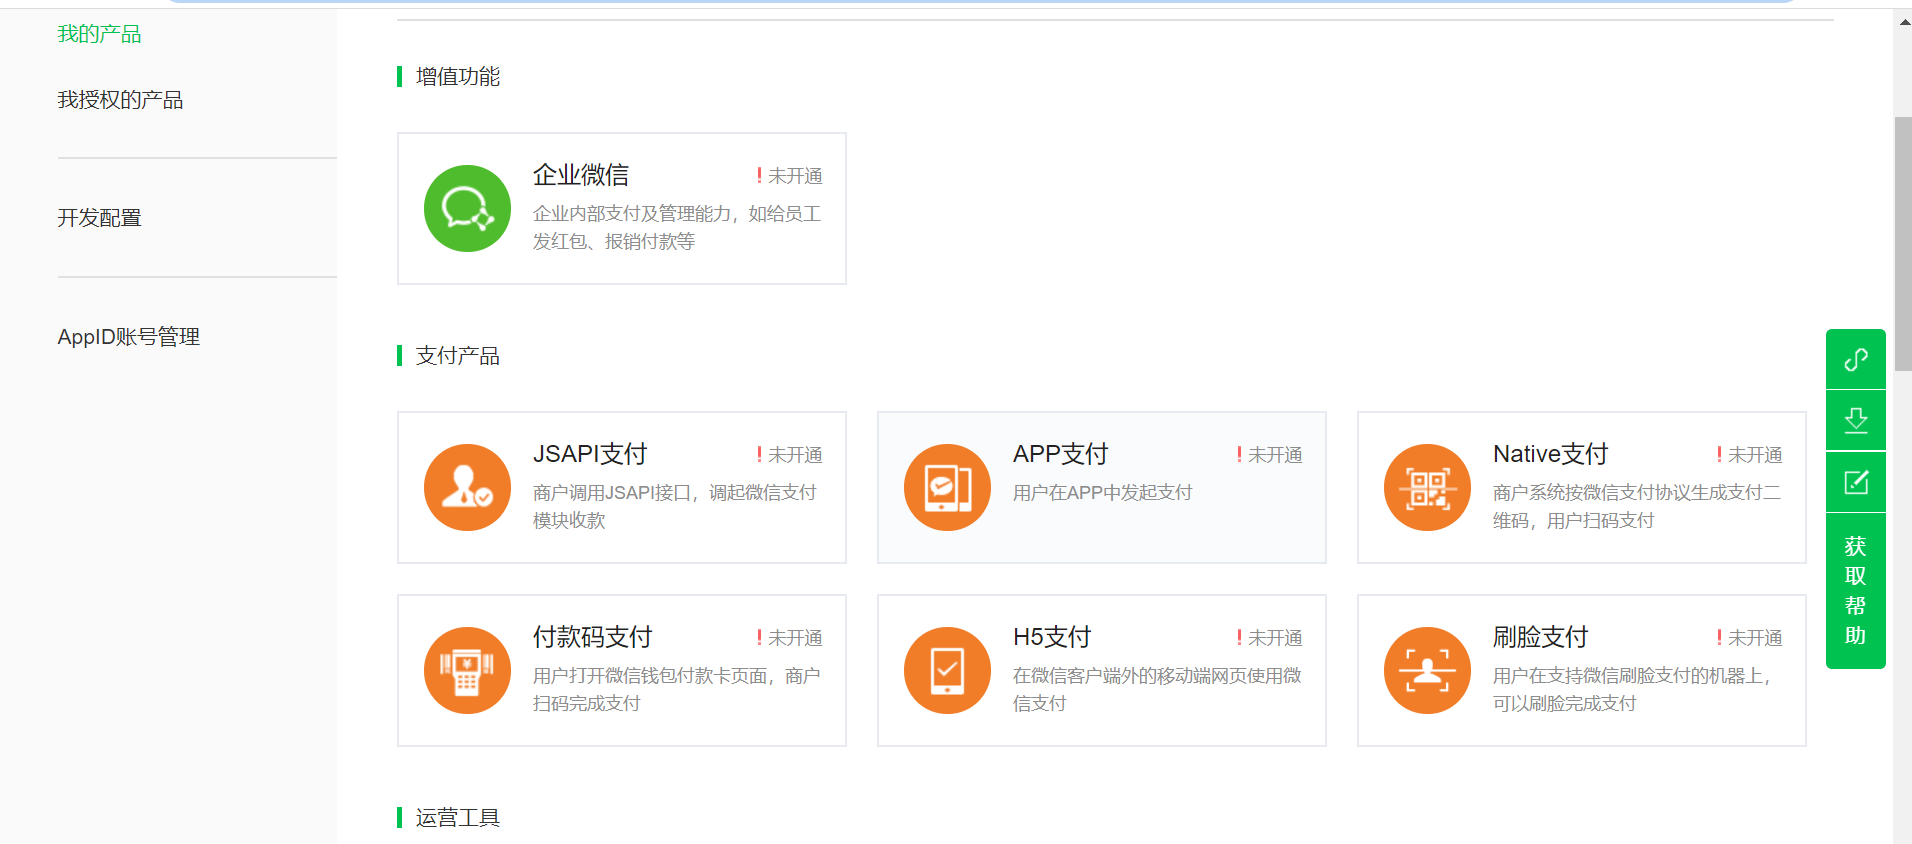The width and height of the screenshot is (1912, 844).
Task: Click the 运营工具 section heading
Action: (458, 818)
